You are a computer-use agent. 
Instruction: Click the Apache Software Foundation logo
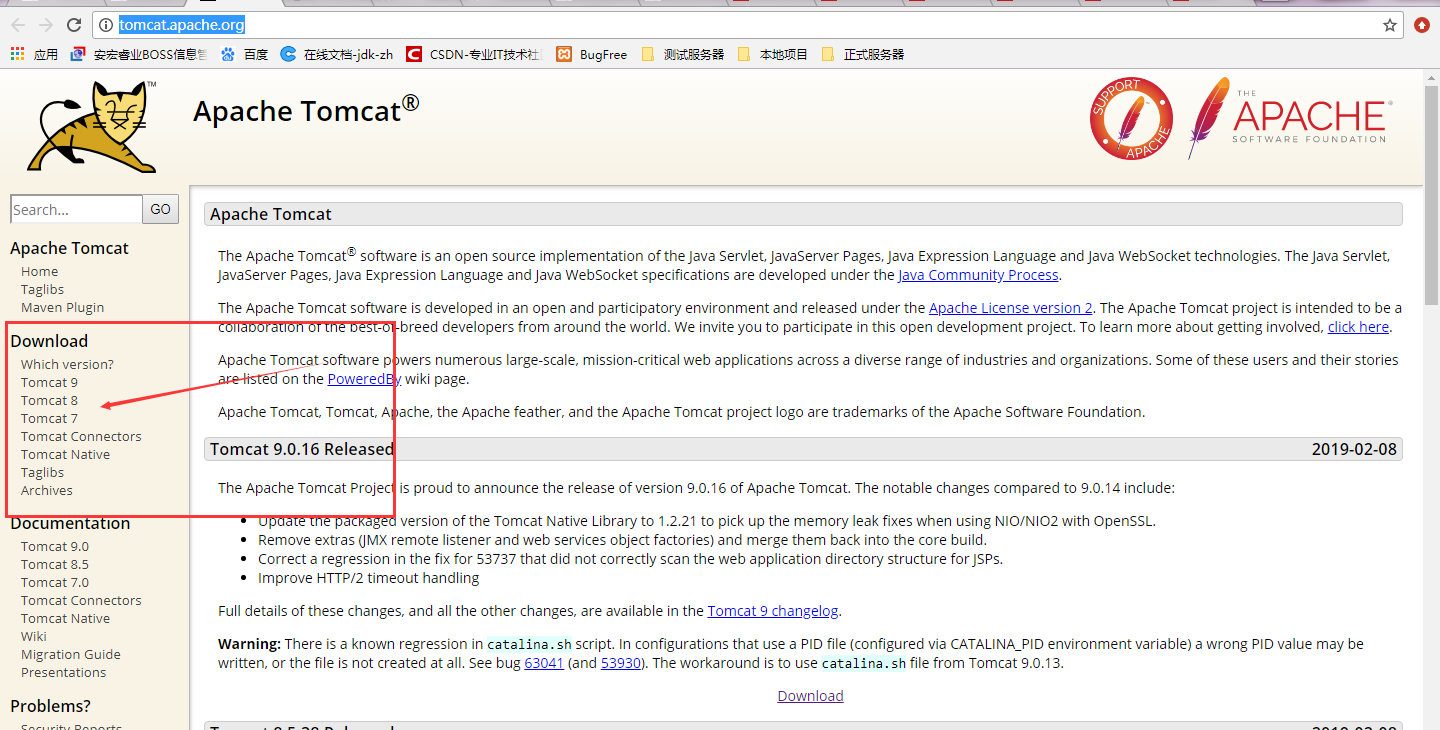point(1290,118)
